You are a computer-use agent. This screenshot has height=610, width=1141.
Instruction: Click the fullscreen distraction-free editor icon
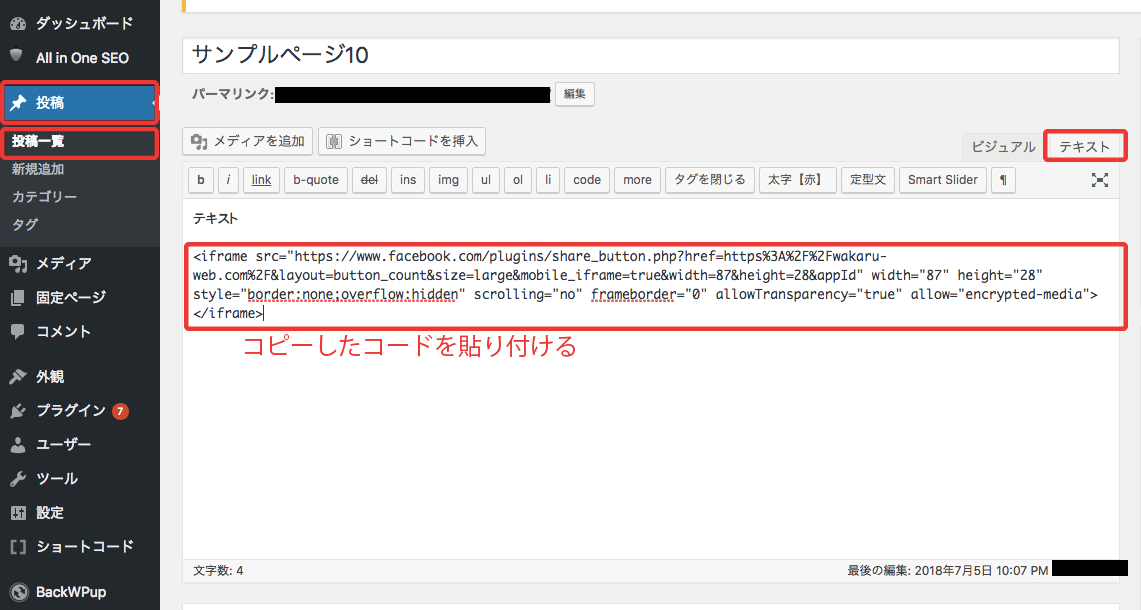point(1100,180)
